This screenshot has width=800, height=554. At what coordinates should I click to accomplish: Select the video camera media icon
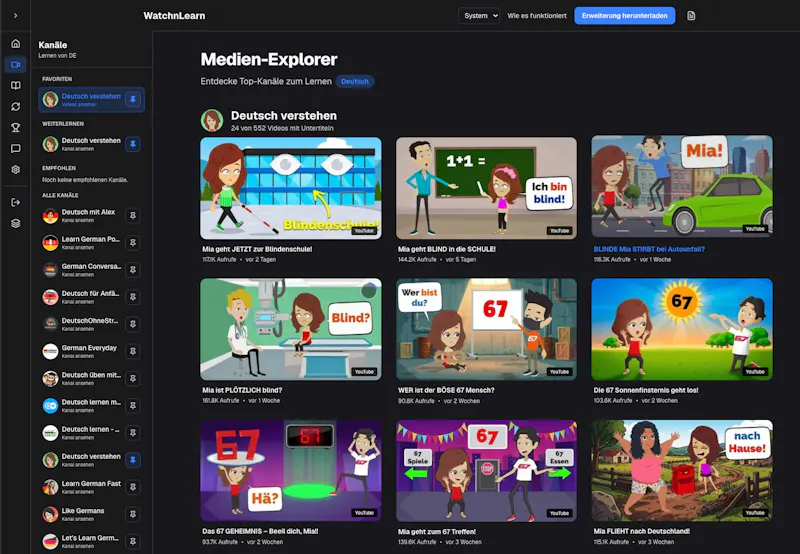(16, 65)
